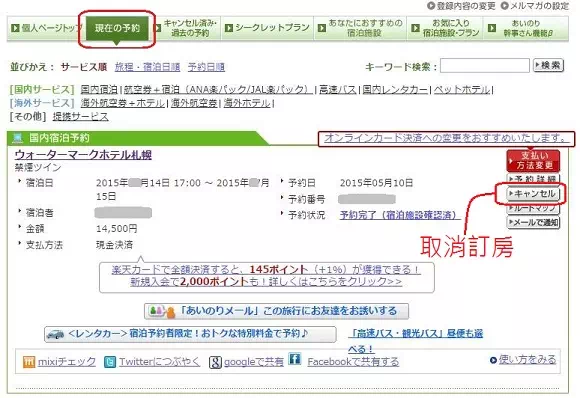Screen dimensions: 580x398
Task: Click メールで通知 button
Action: [x=533, y=222]
